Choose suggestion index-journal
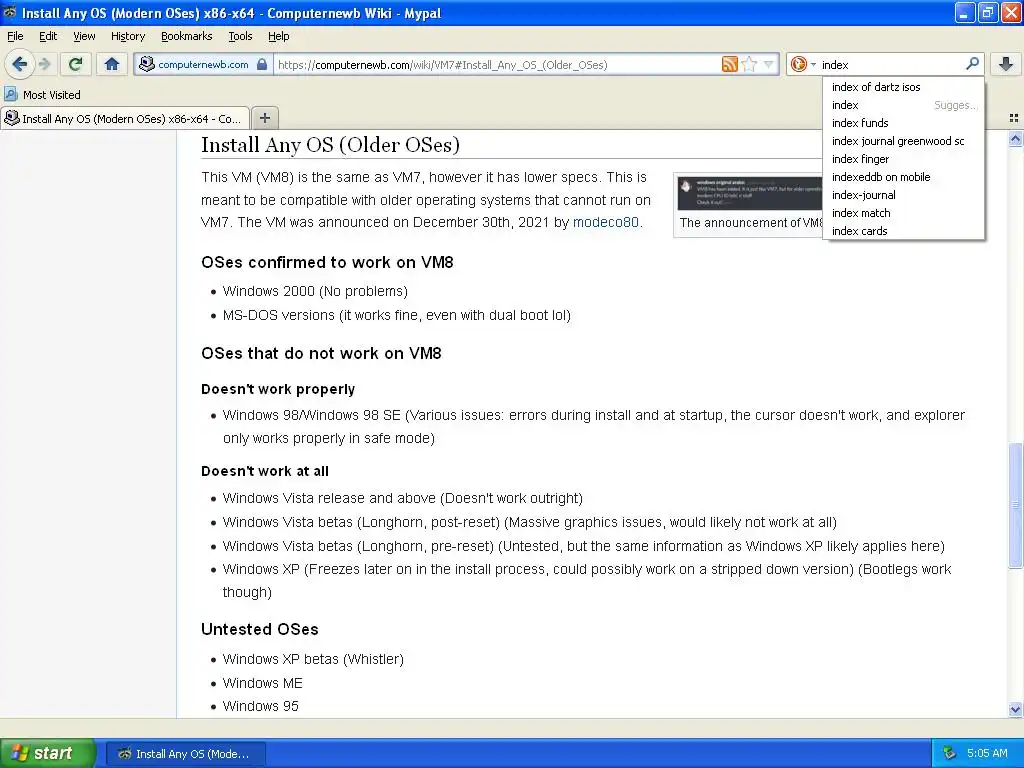The width and height of the screenshot is (1024, 768). pyautogui.click(x=904, y=195)
